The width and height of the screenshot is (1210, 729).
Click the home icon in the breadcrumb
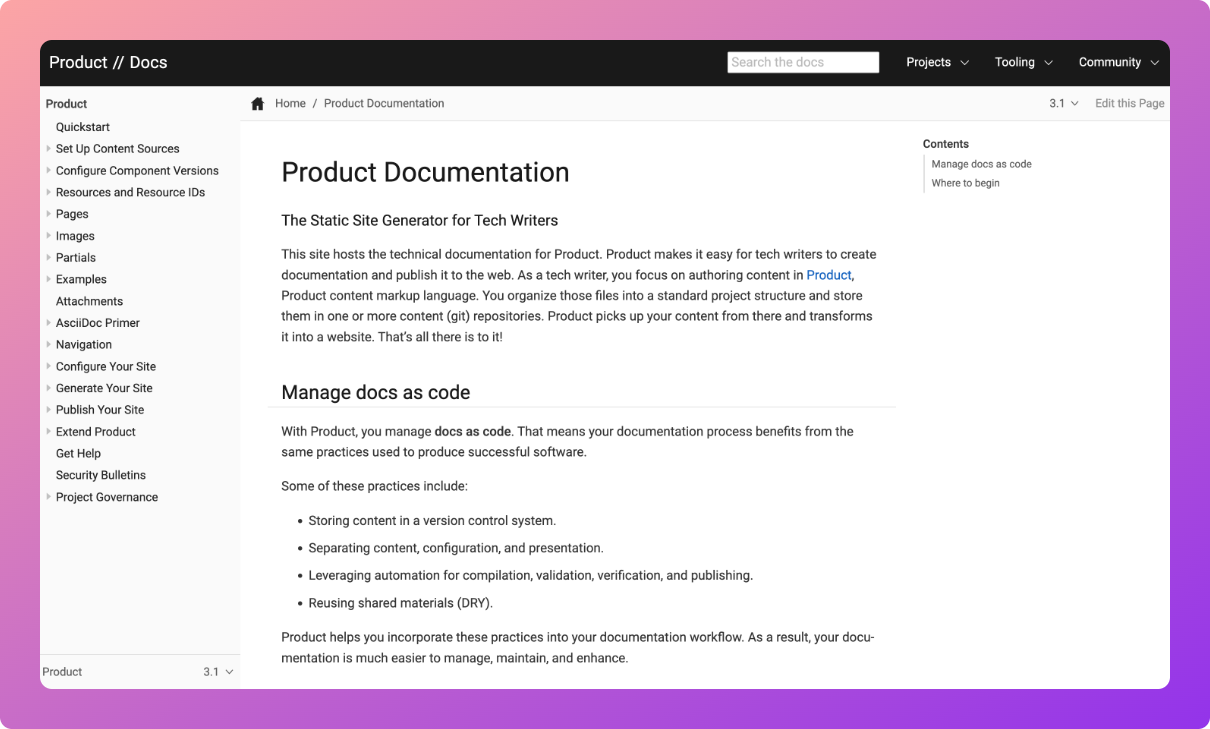click(257, 103)
